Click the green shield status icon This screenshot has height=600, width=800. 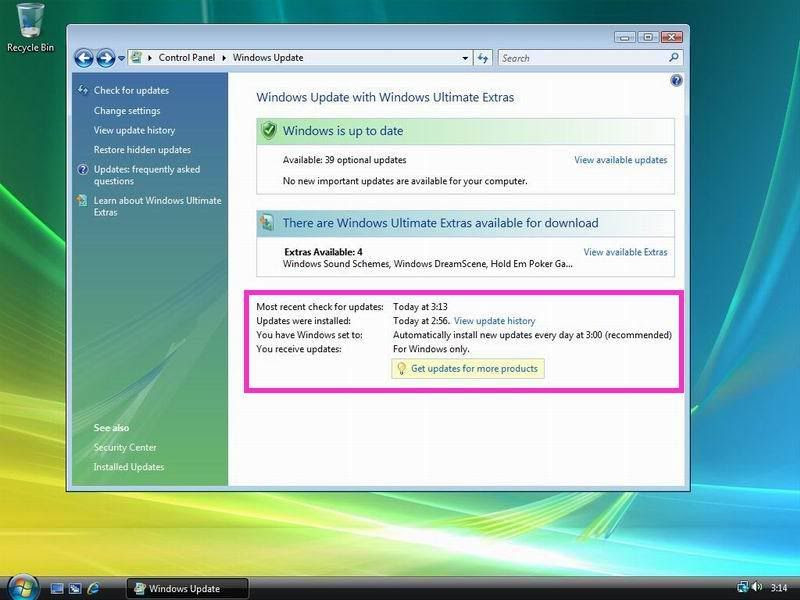269,131
